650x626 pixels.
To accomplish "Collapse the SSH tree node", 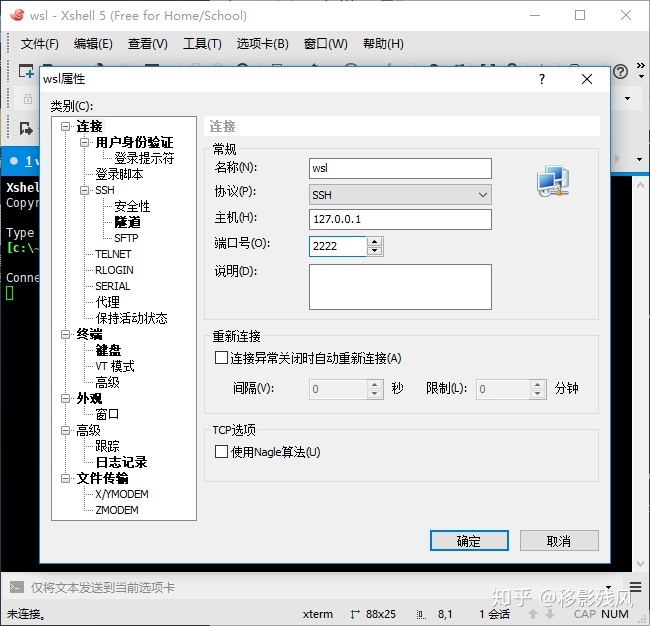I will point(85,190).
